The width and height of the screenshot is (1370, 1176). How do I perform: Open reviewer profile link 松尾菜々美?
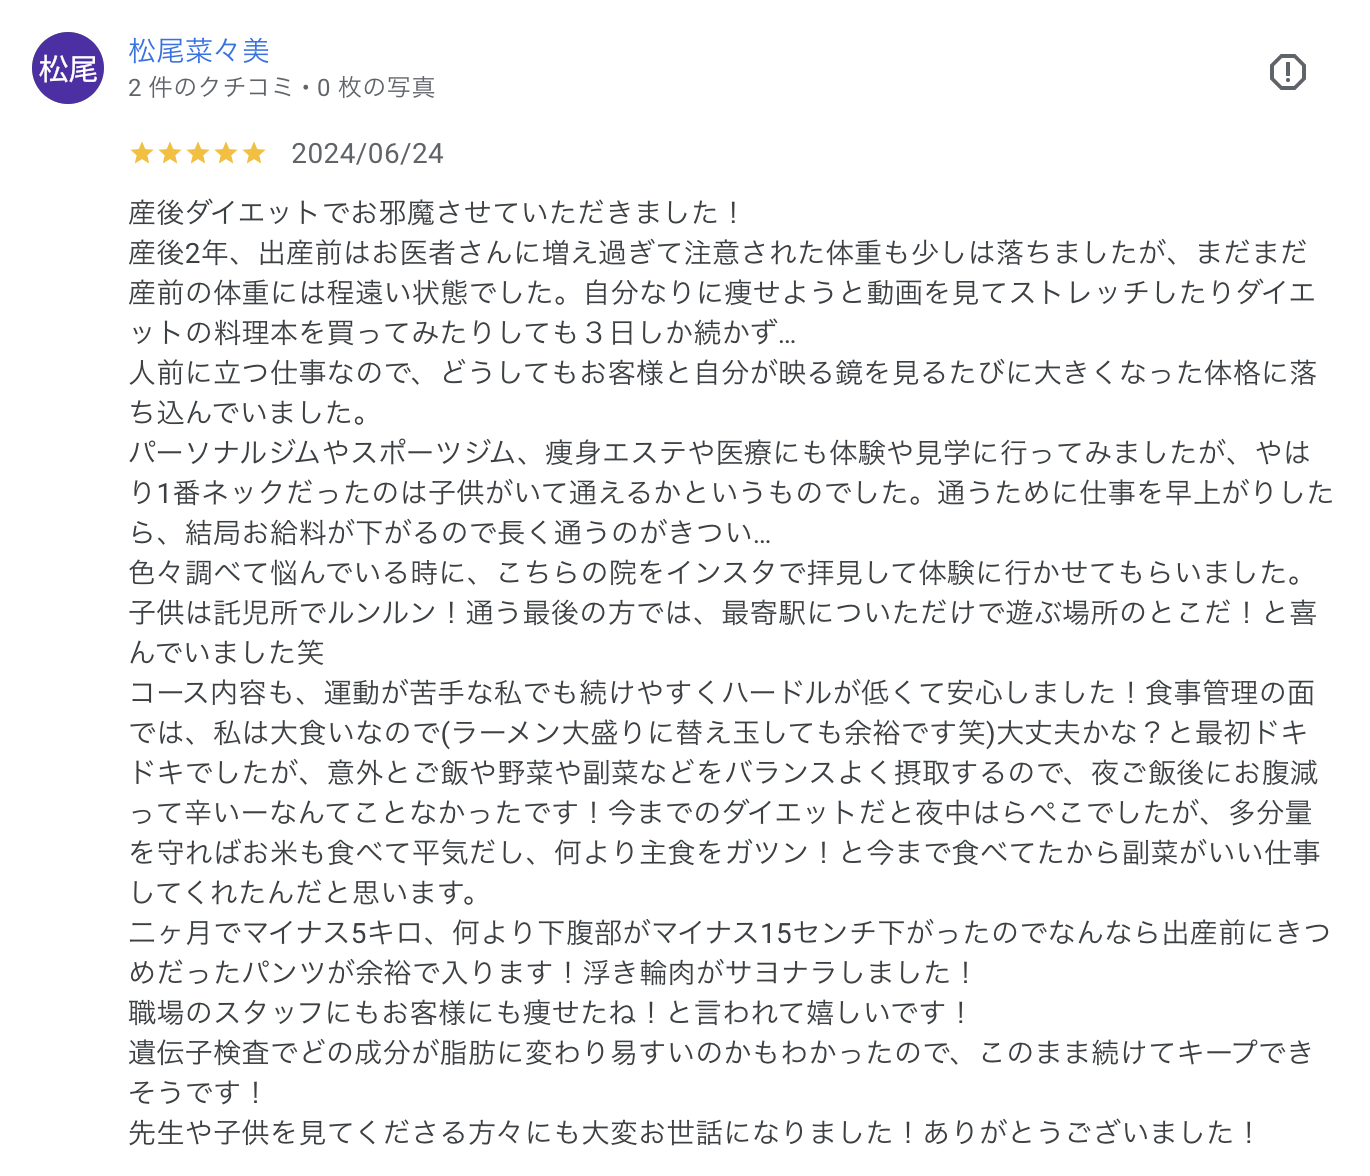(x=199, y=50)
